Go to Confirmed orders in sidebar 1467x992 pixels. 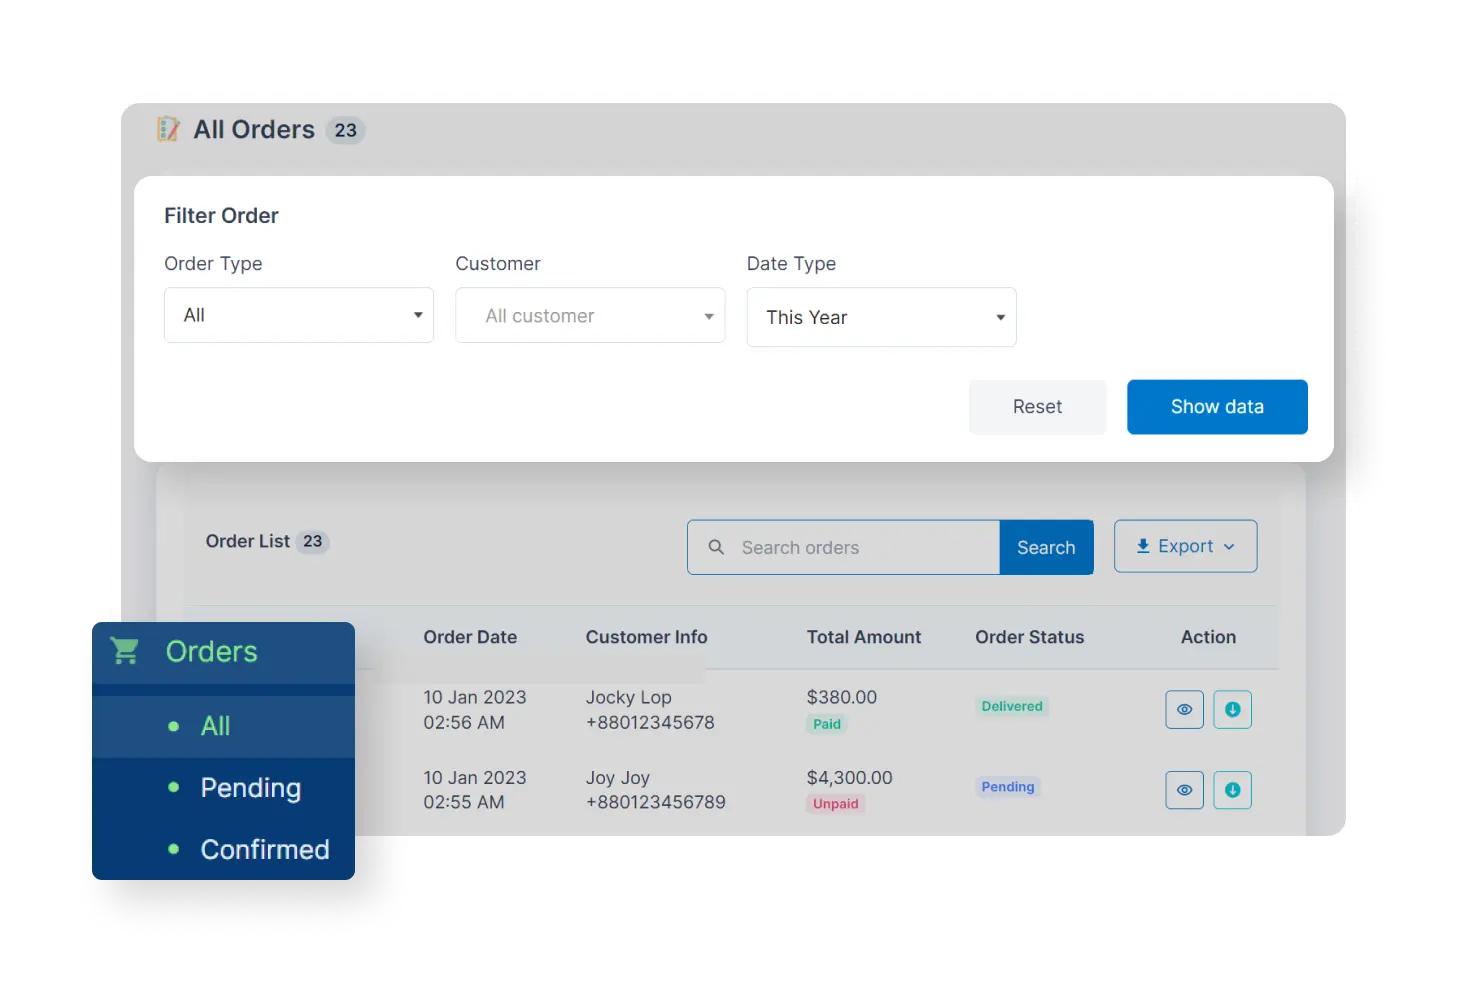pos(264,849)
